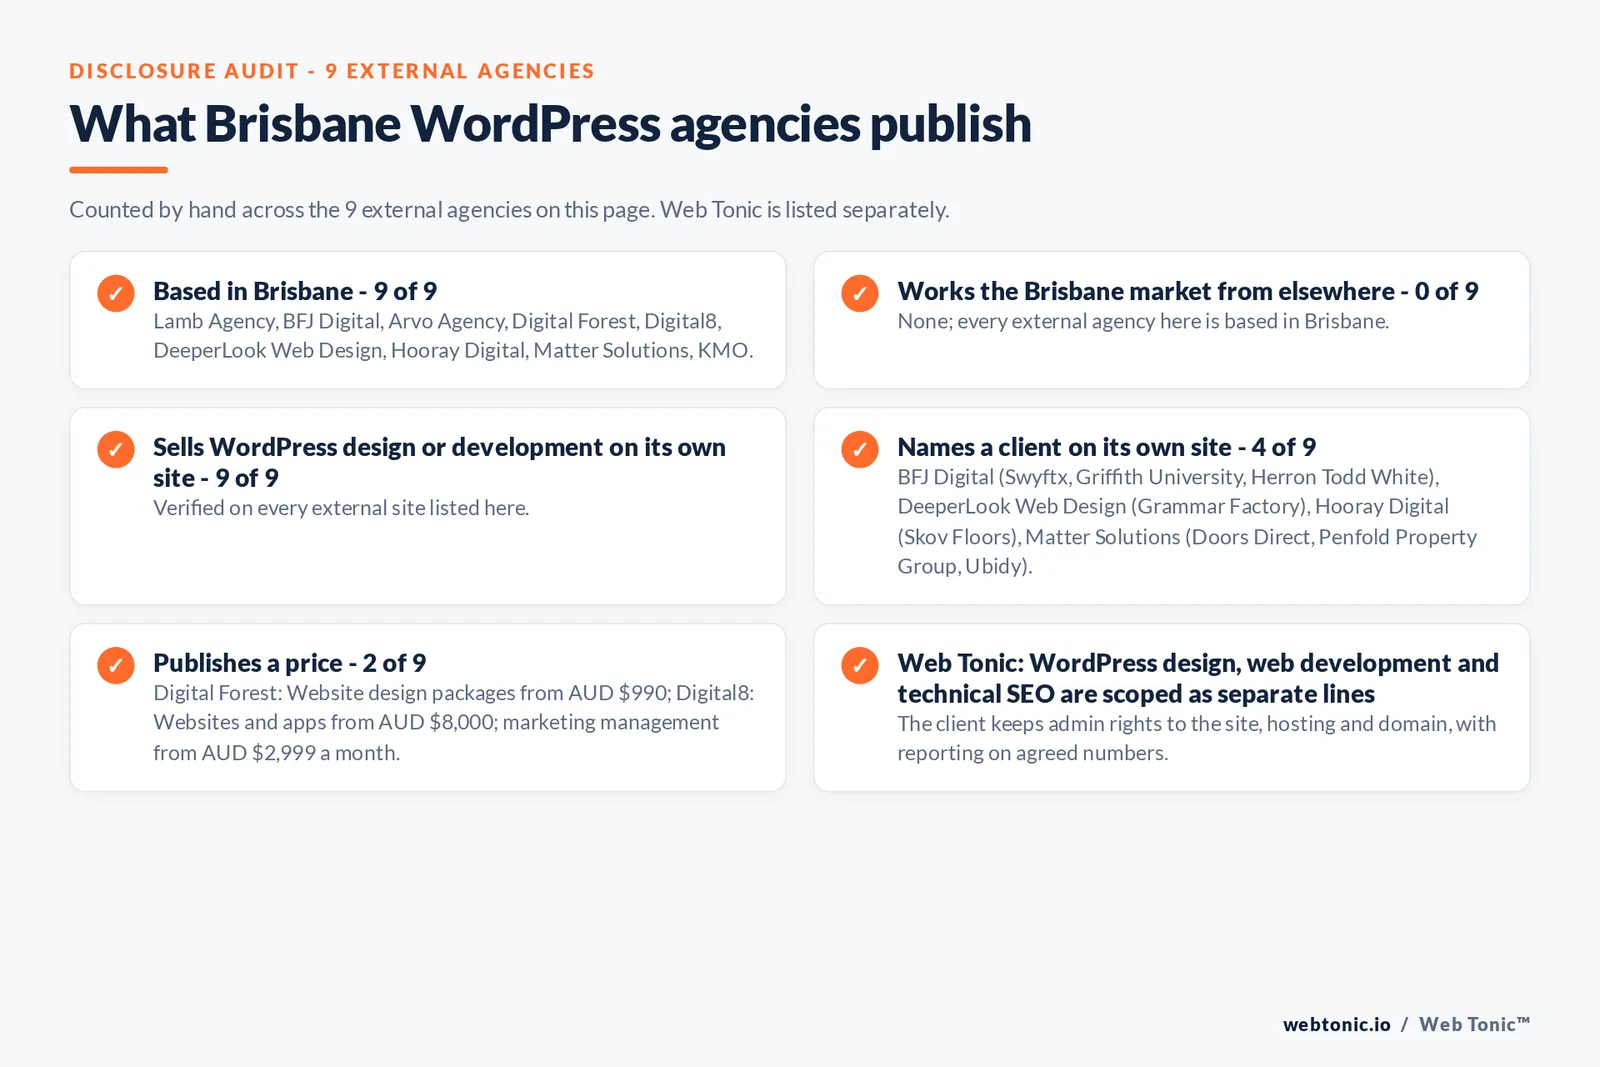Click the Counted by hand across subtitle
This screenshot has height=1067, width=1600.
509,210
